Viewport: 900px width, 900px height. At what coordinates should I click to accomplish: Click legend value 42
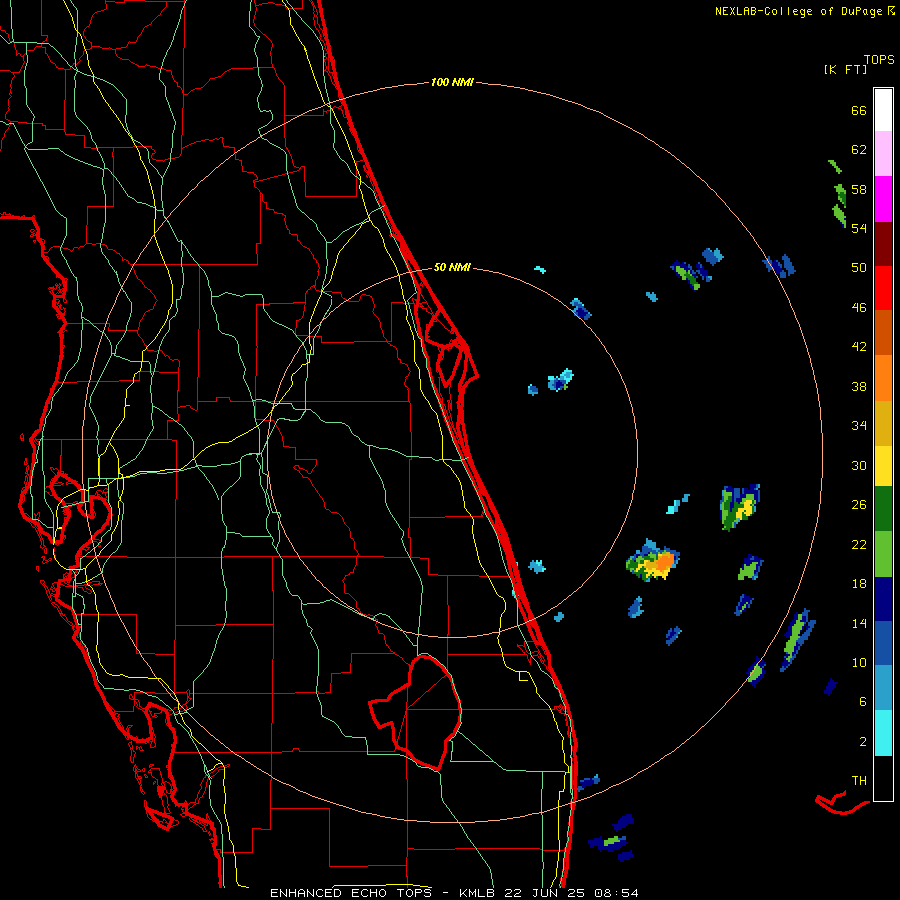(x=859, y=347)
